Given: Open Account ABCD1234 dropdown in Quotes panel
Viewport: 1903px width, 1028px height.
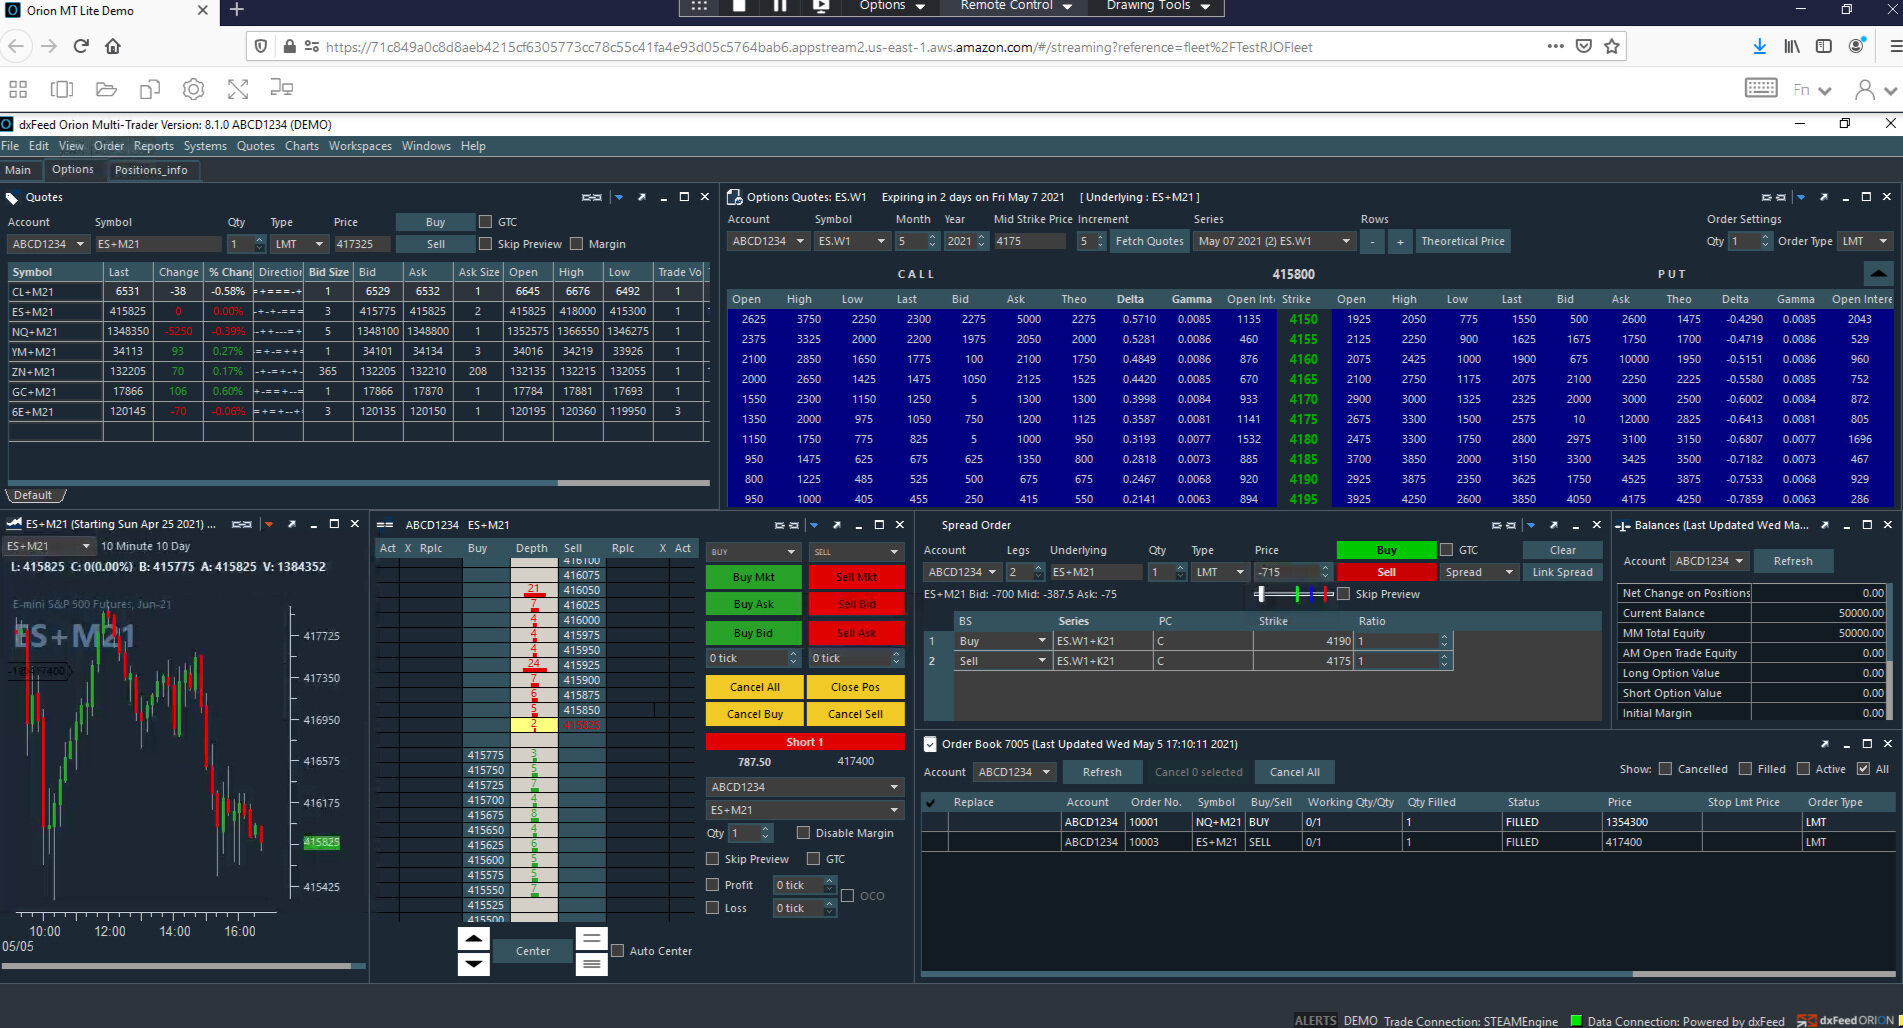Looking at the screenshot, I should pos(49,244).
